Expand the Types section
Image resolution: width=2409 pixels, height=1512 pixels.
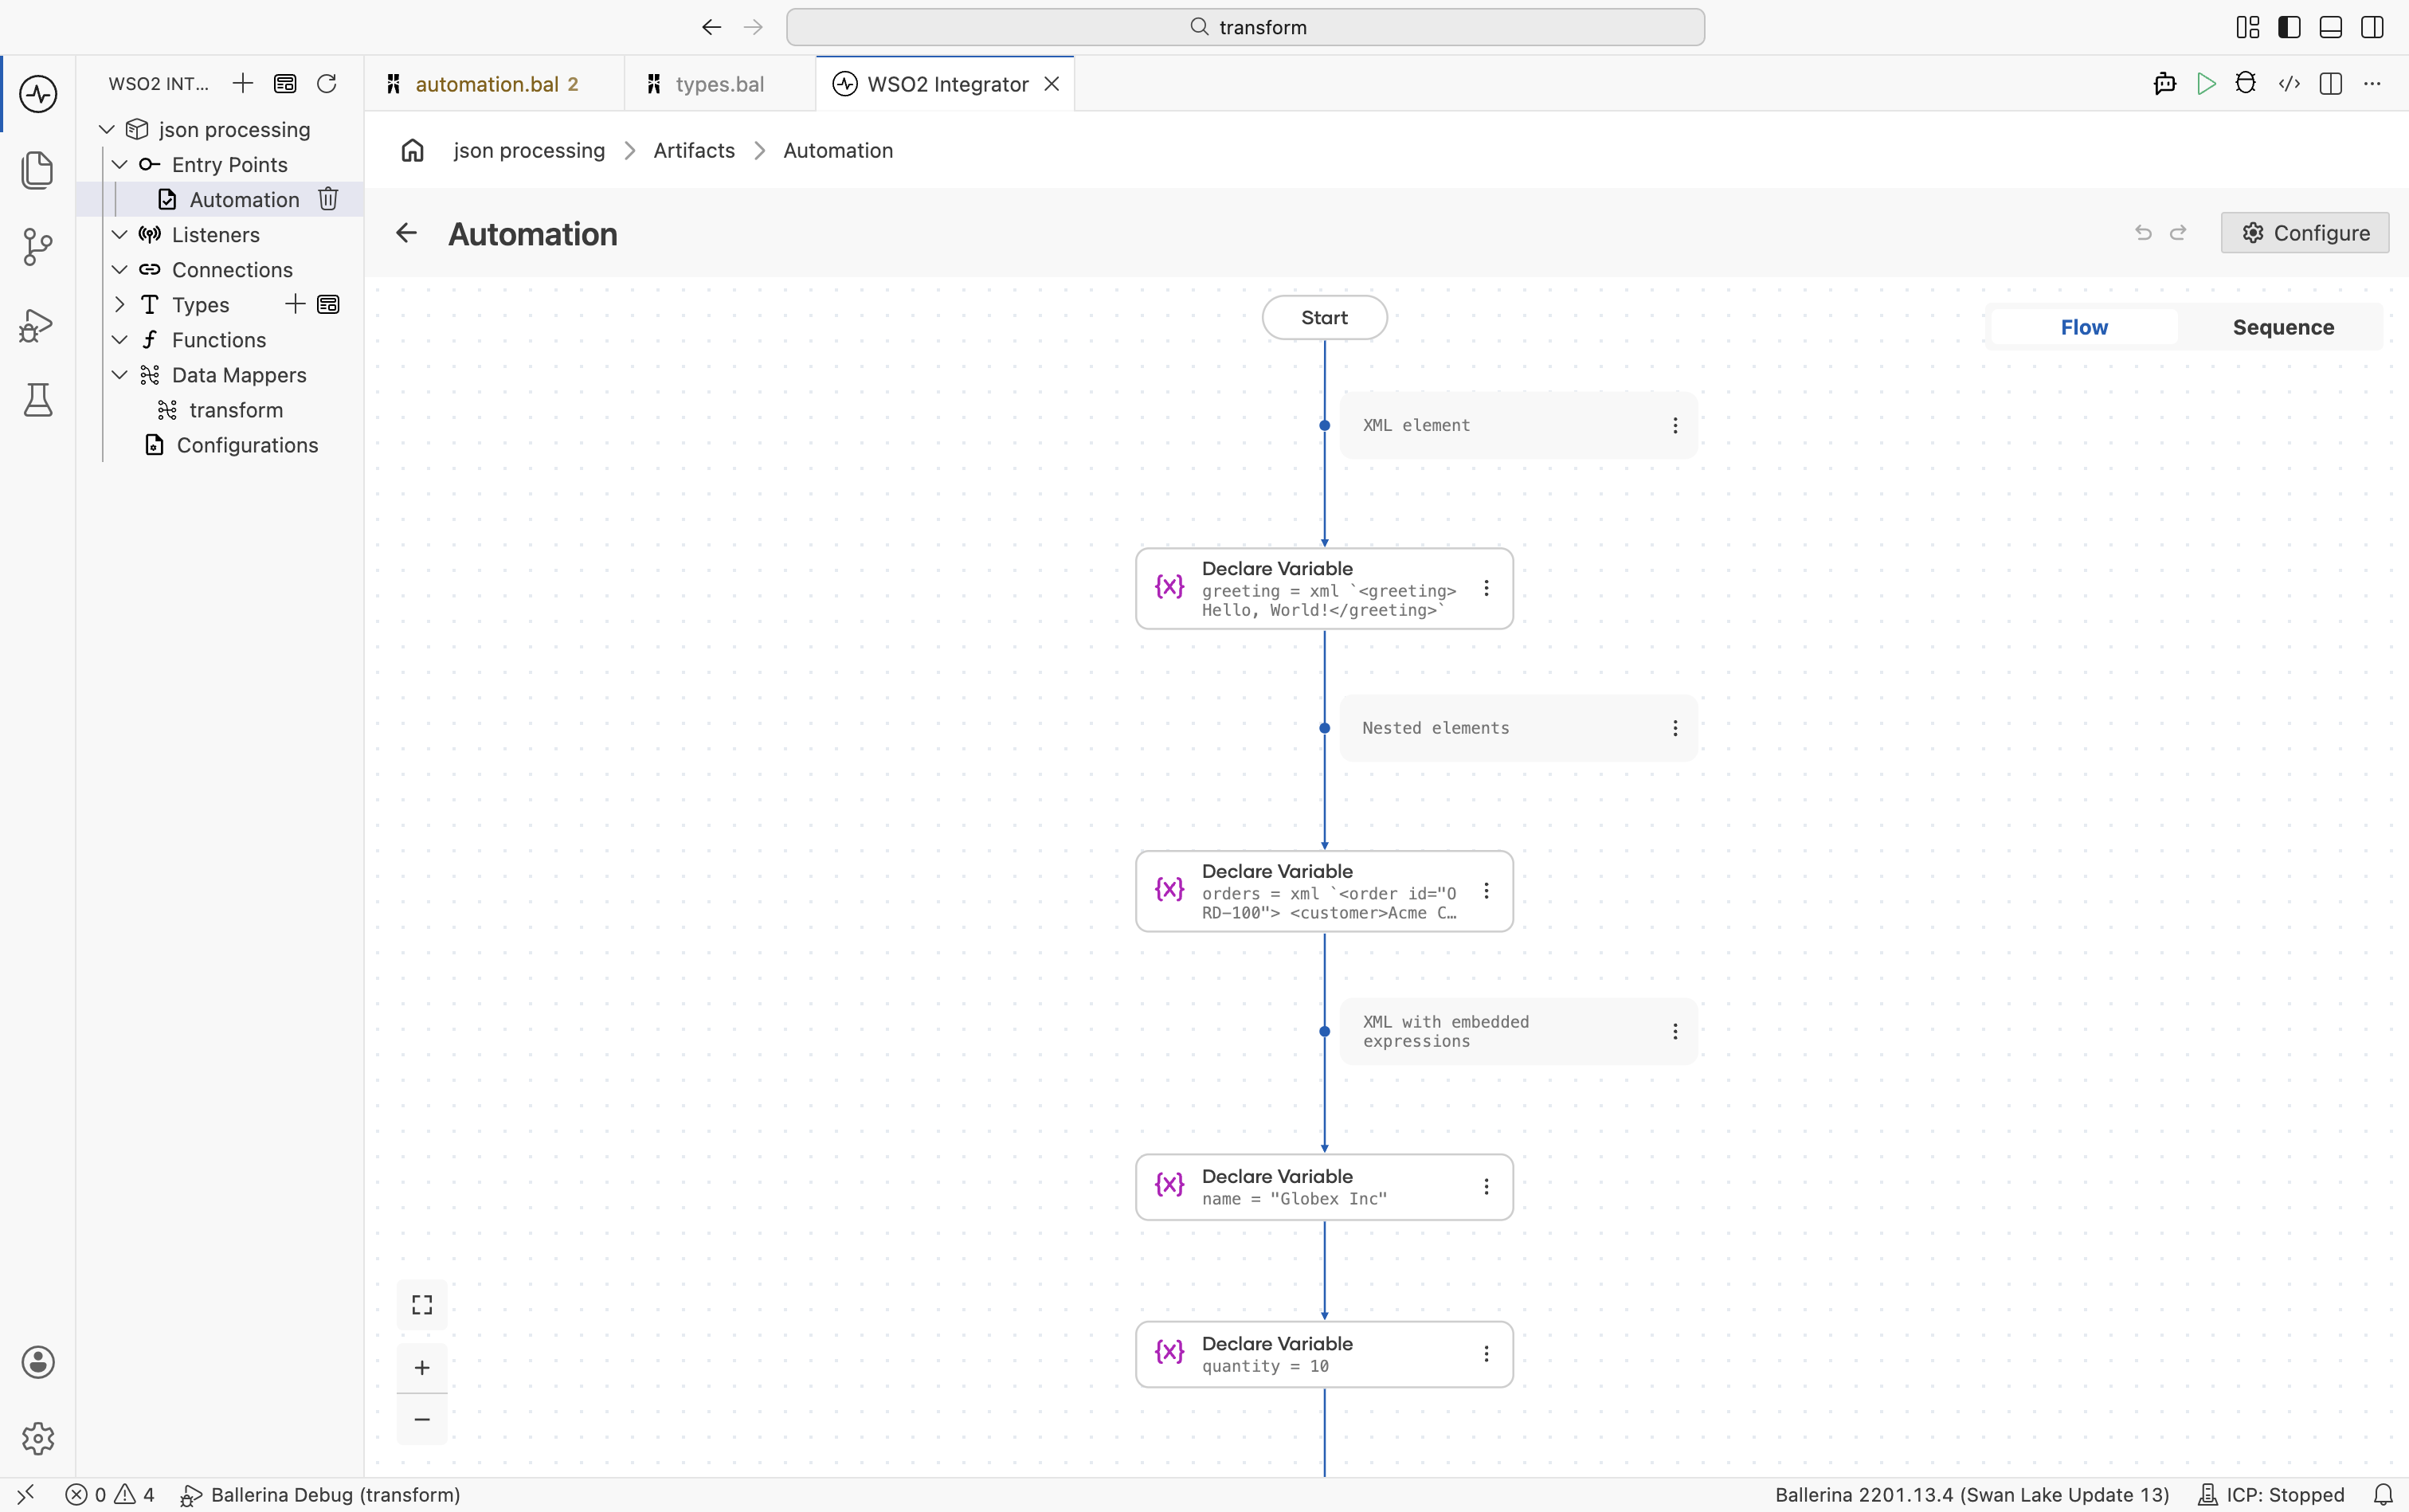pyautogui.click(x=119, y=304)
